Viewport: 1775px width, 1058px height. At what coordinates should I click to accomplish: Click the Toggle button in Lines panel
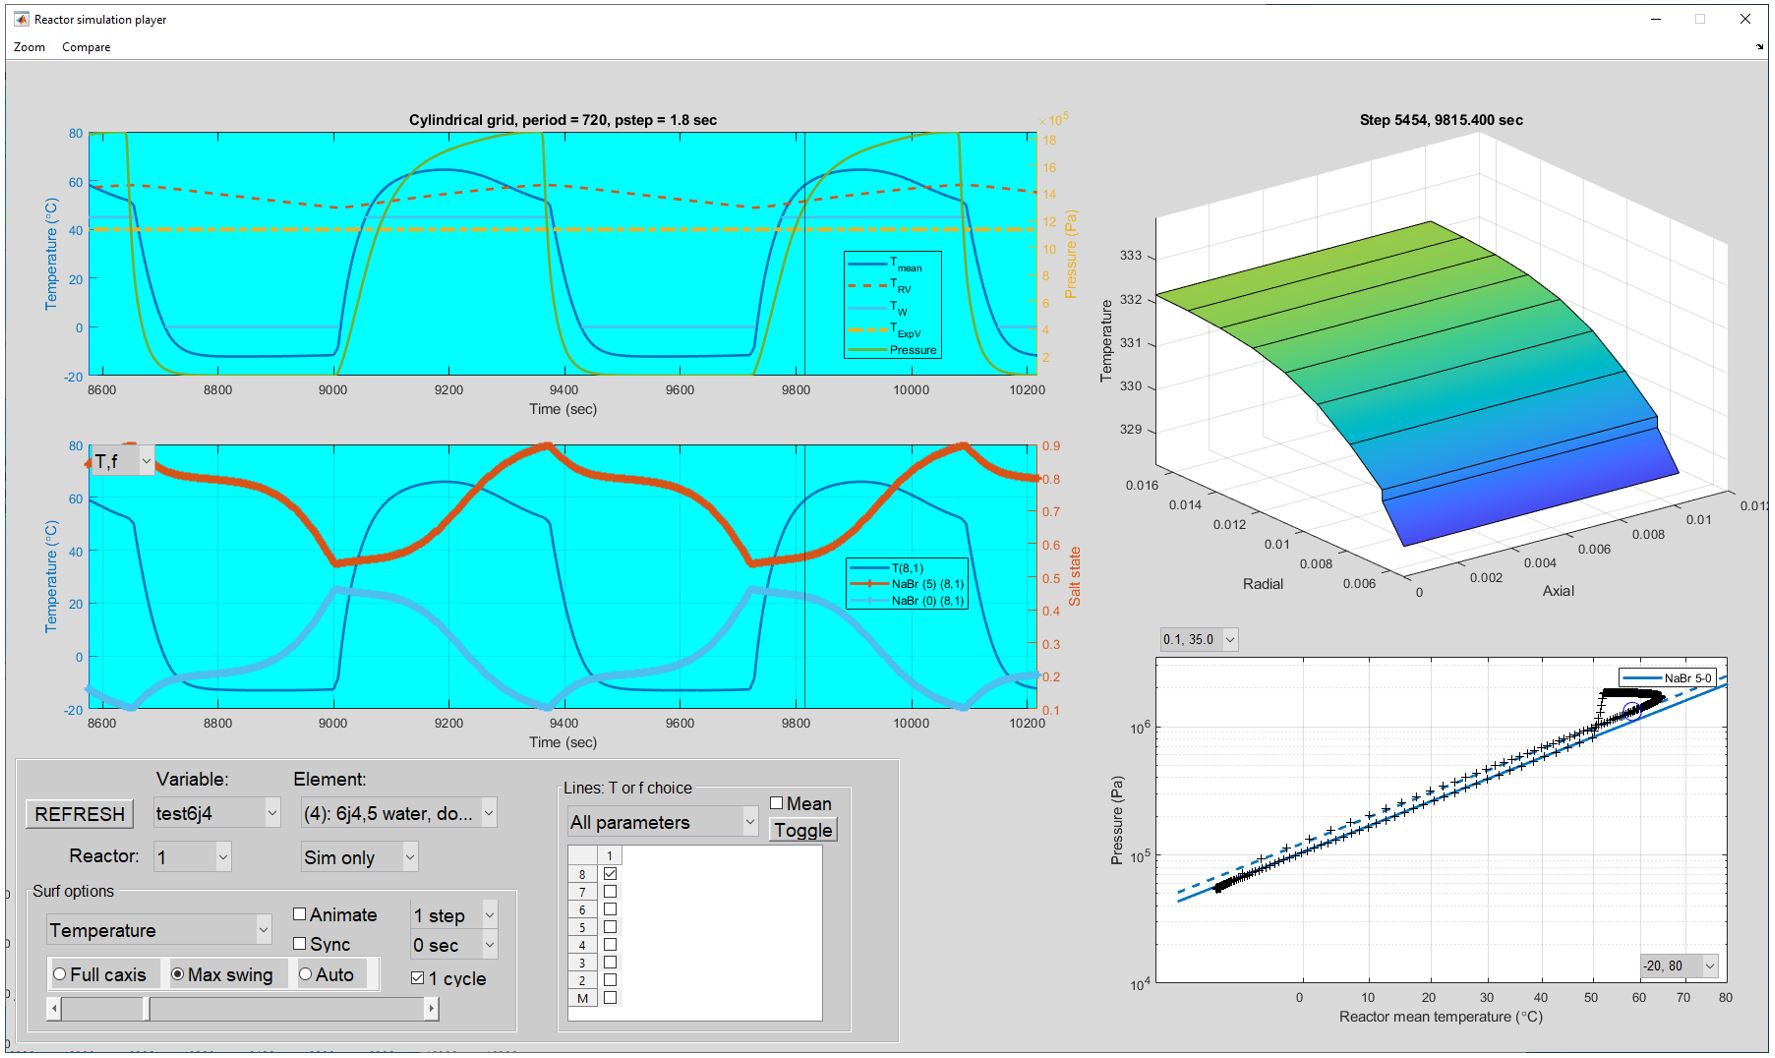pyautogui.click(x=802, y=830)
